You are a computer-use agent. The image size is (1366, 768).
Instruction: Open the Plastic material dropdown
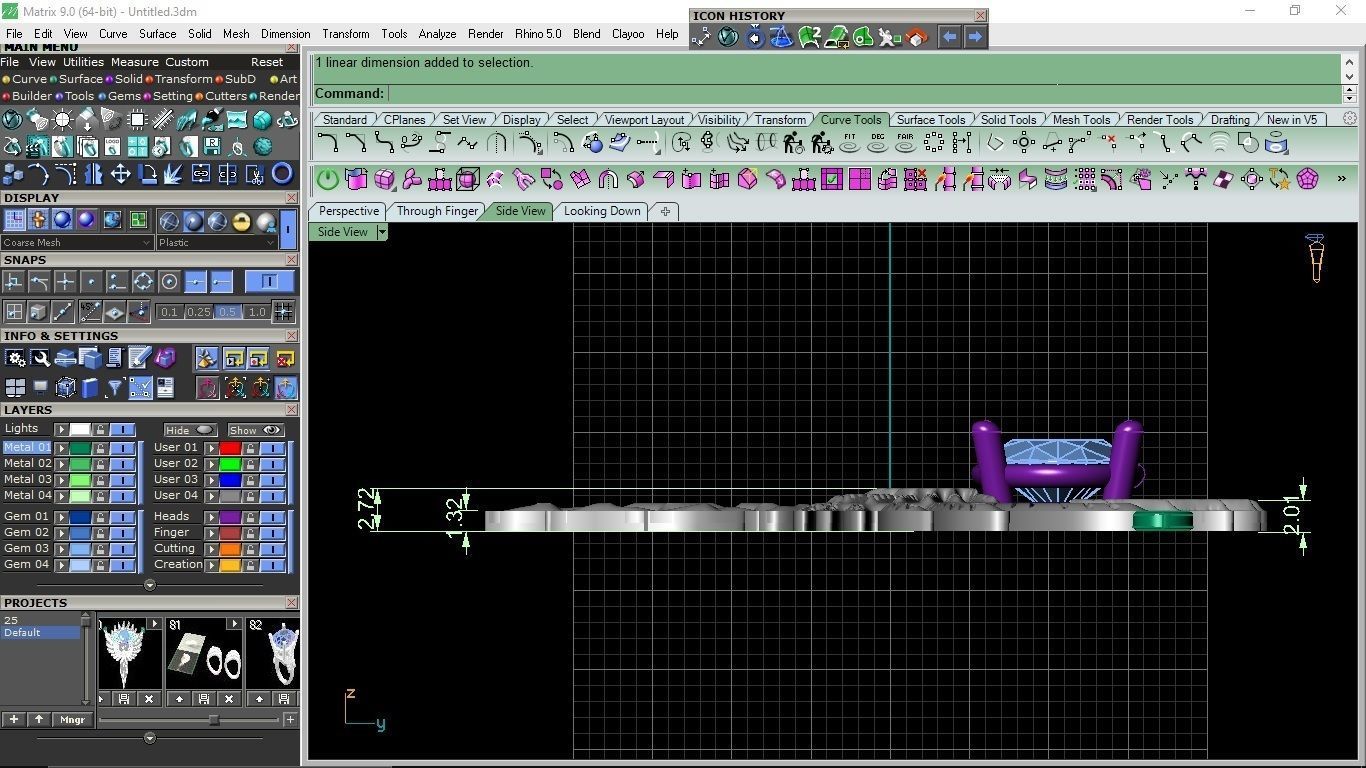[x=216, y=242]
